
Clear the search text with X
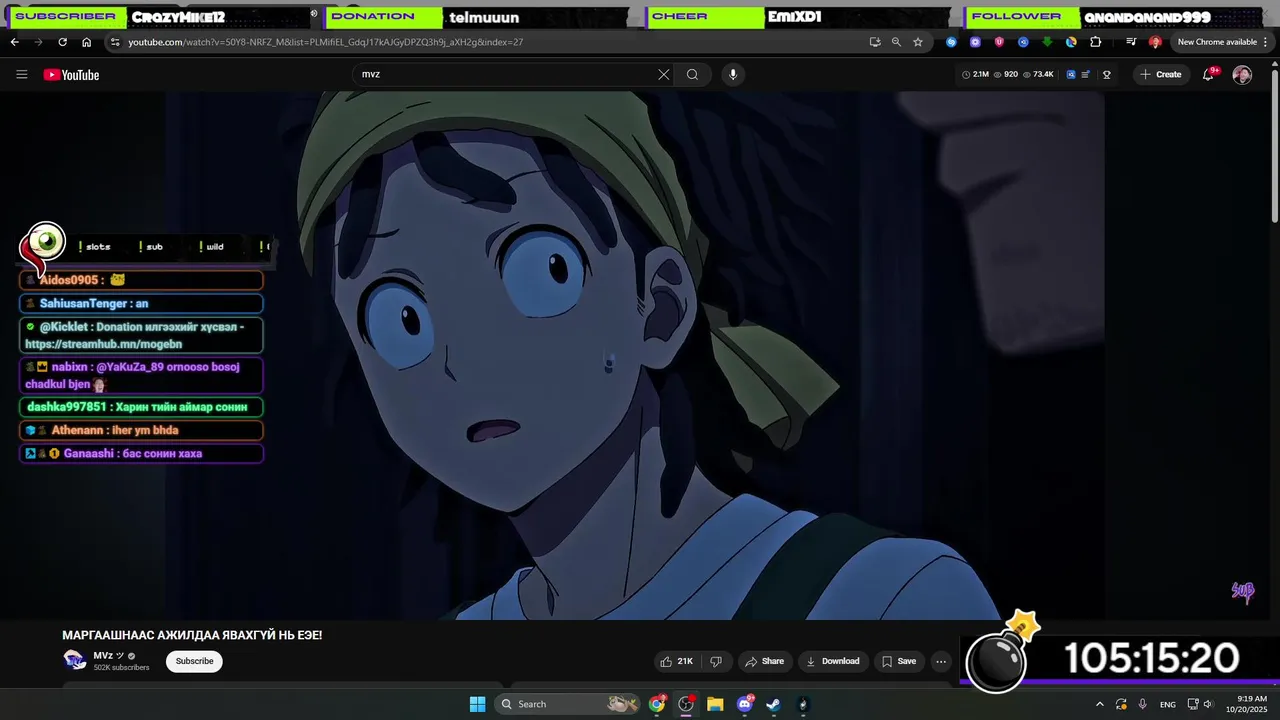tap(663, 74)
